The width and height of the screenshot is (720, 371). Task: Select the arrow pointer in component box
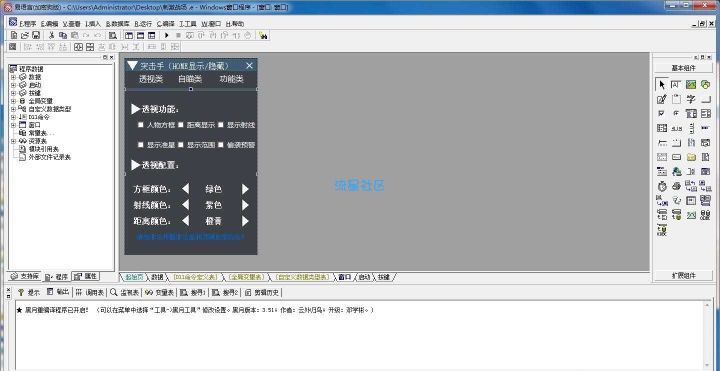[x=662, y=84]
